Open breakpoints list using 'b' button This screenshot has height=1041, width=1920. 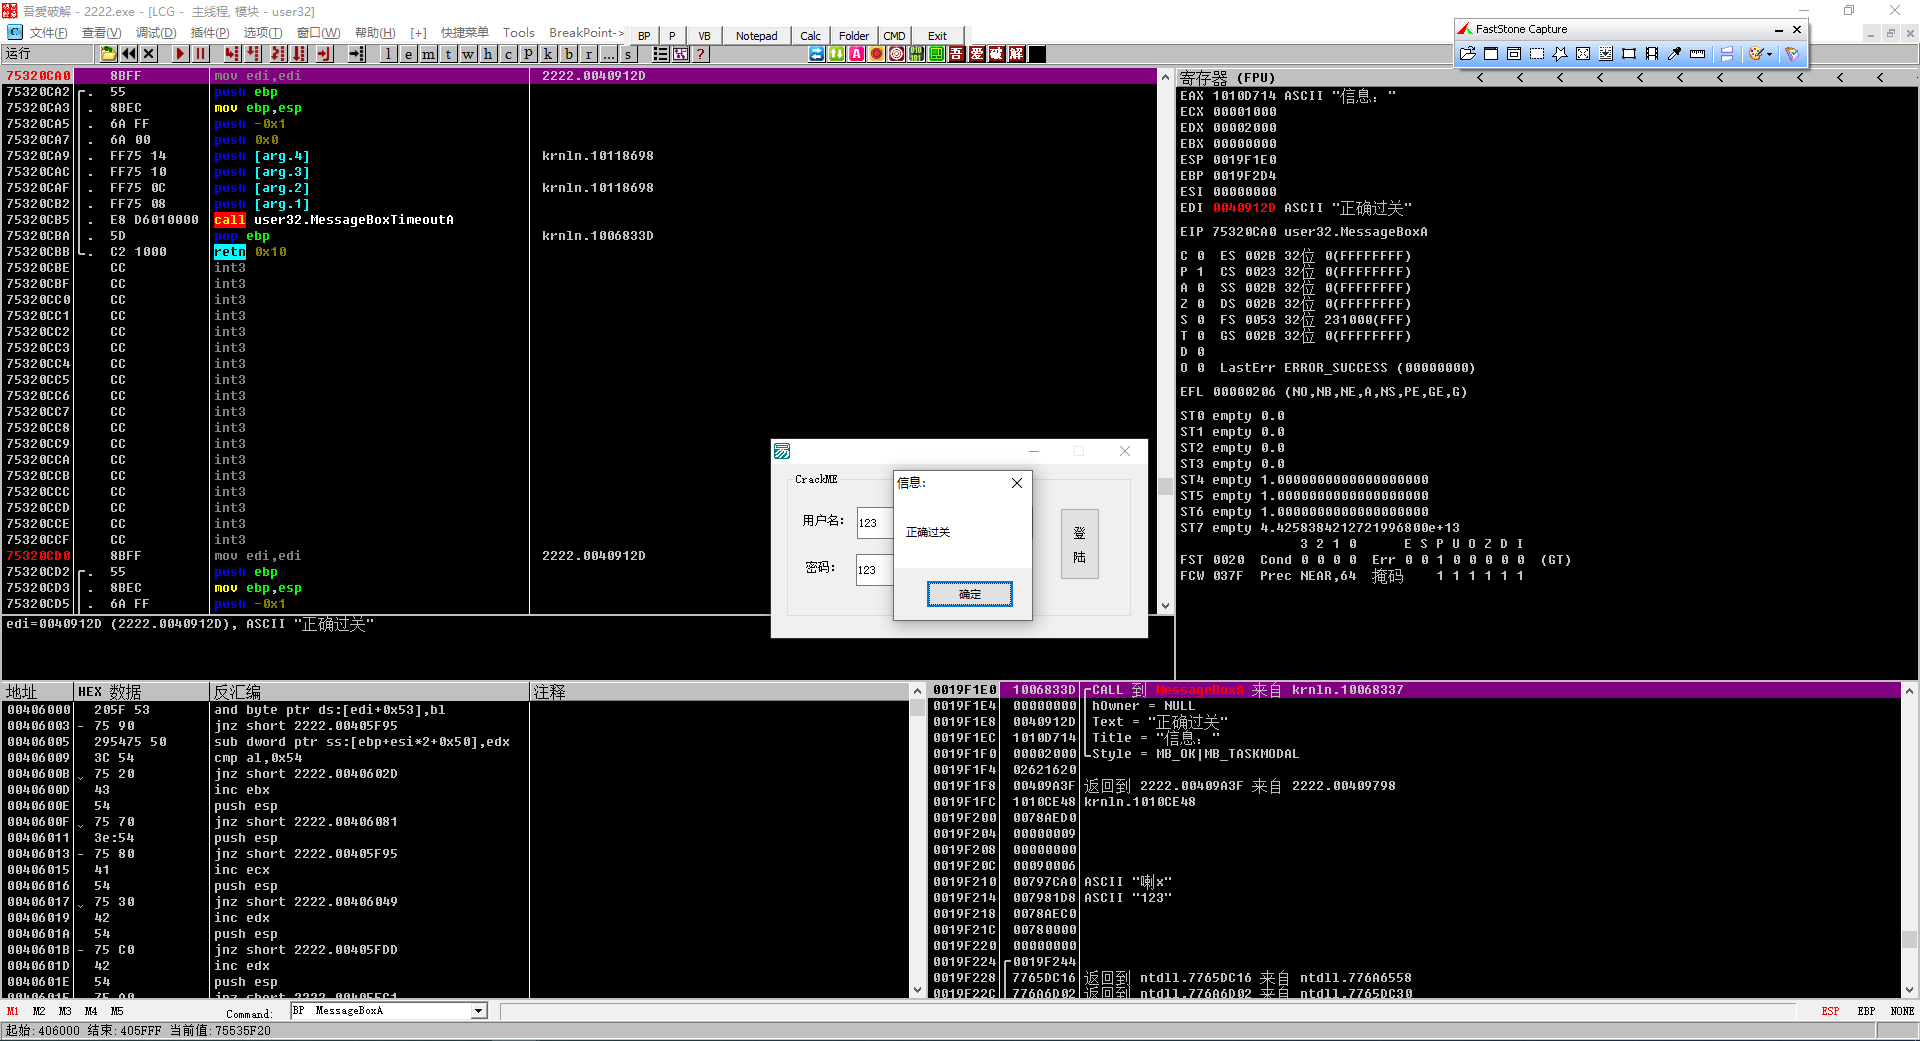568,54
